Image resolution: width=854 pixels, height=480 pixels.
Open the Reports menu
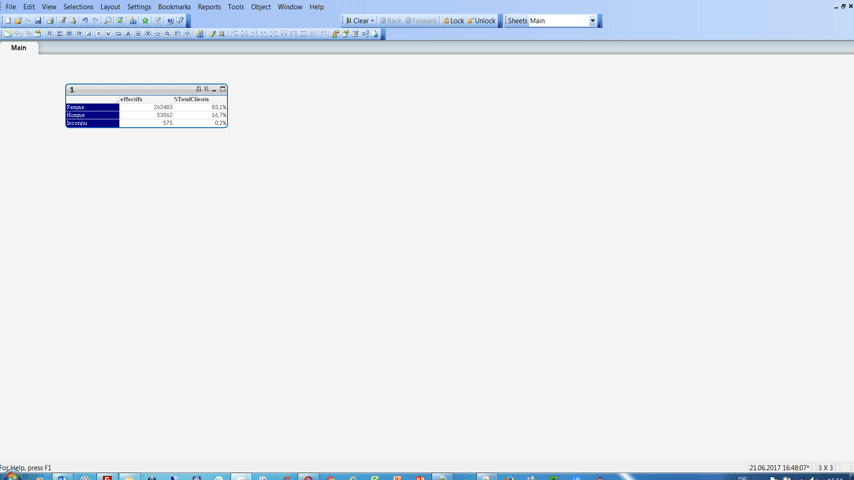(209, 7)
